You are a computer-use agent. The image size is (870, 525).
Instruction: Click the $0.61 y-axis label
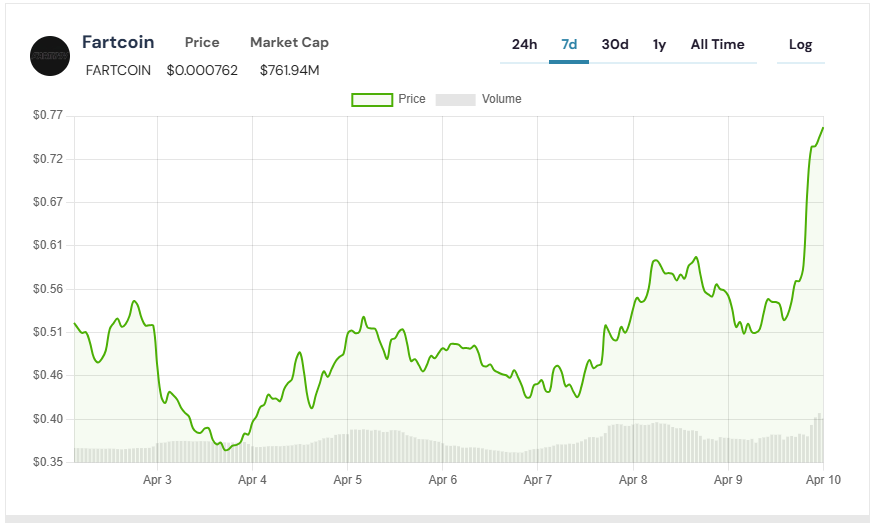pos(48,245)
